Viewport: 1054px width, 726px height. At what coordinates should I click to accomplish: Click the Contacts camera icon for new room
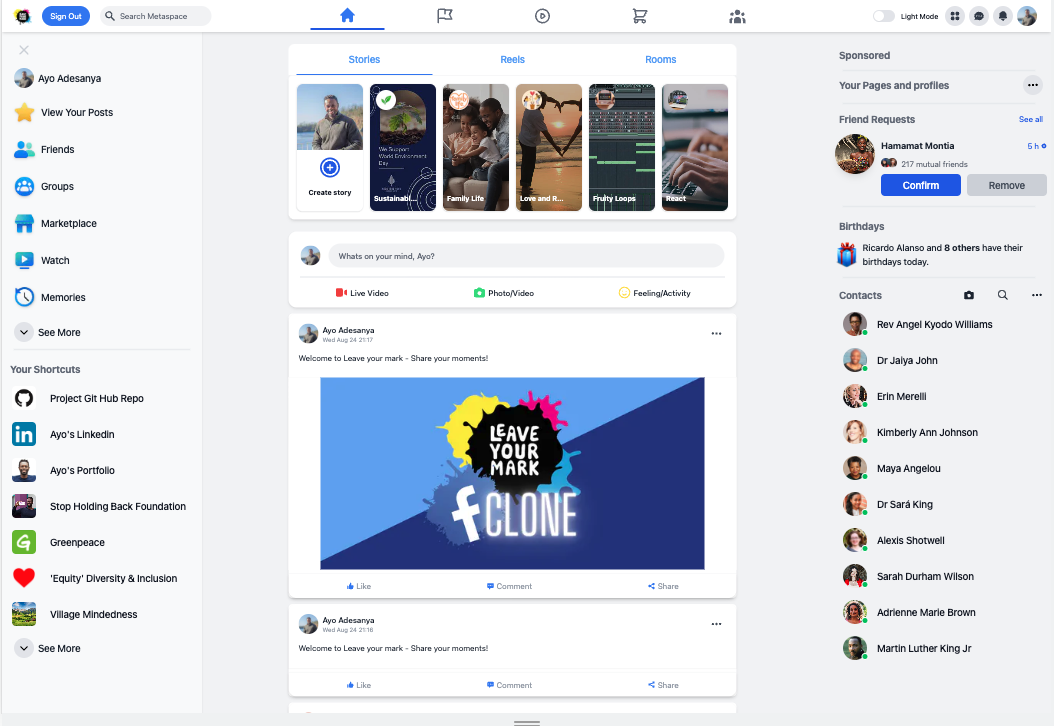pyautogui.click(x=969, y=295)
